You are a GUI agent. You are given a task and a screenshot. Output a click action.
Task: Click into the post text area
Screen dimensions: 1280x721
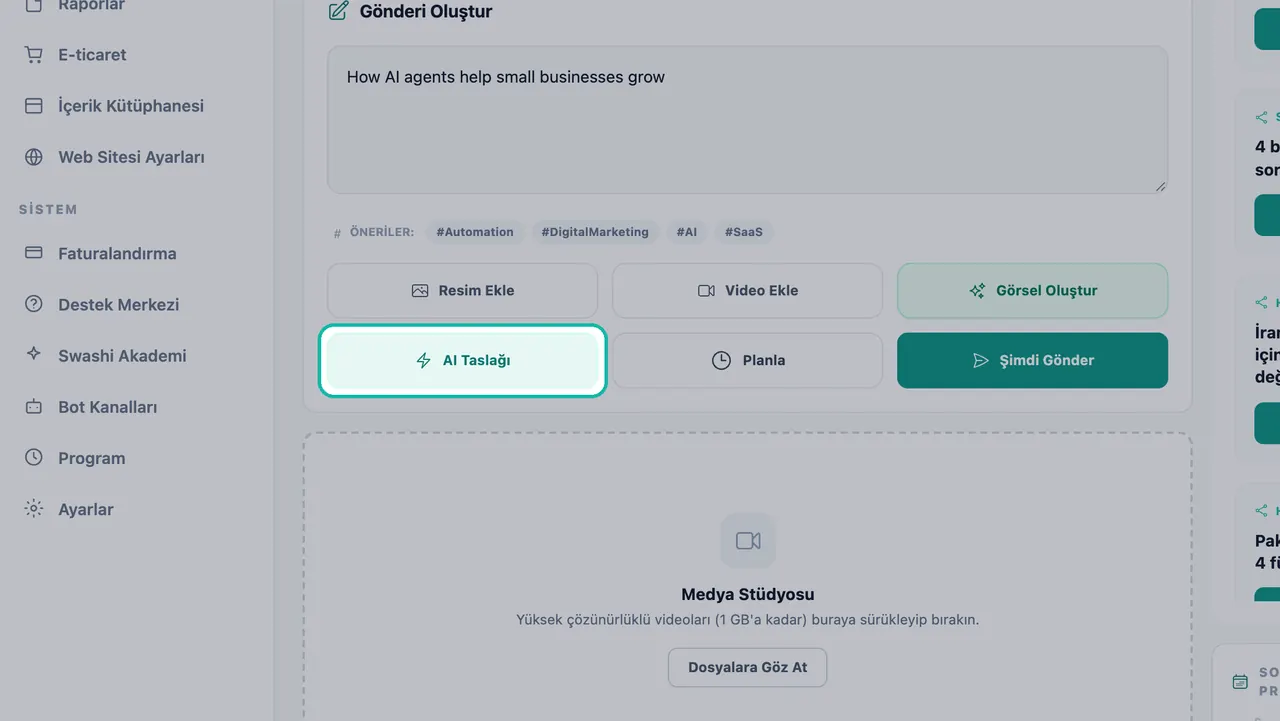pyautogui.click(x=748, y=120)
